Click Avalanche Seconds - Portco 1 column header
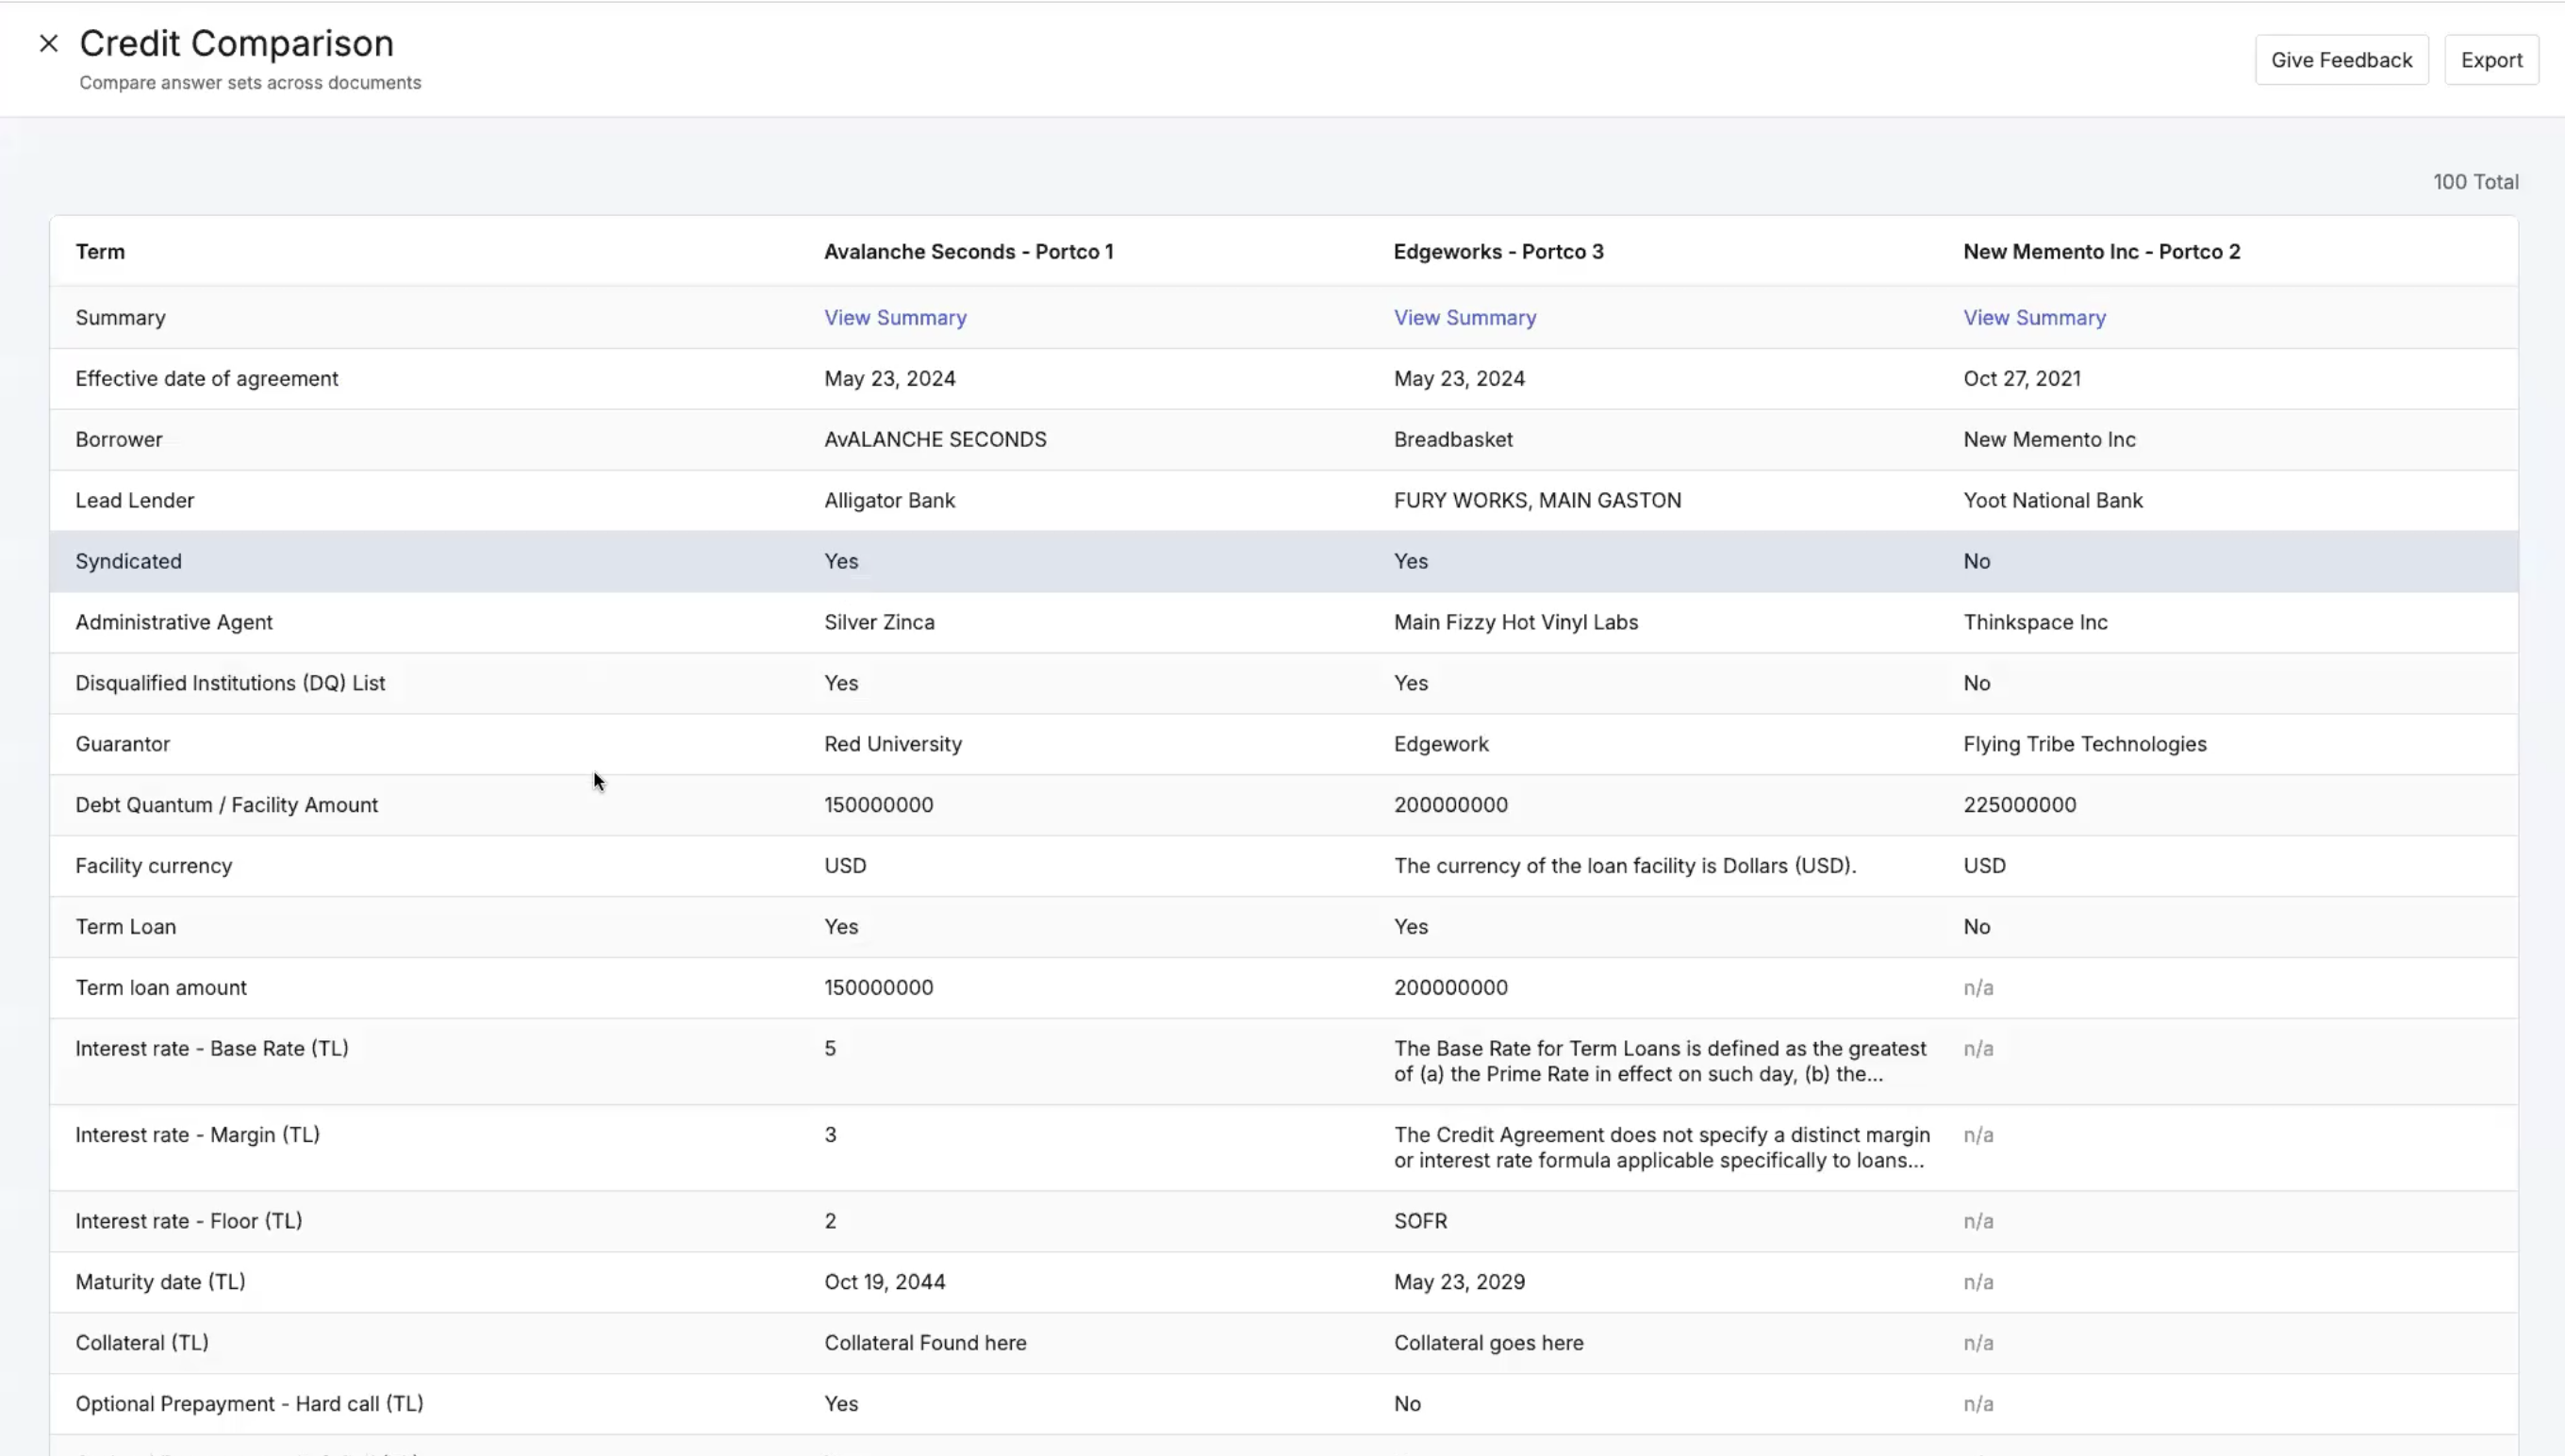2565x1456 pixels. click(967, 252)
